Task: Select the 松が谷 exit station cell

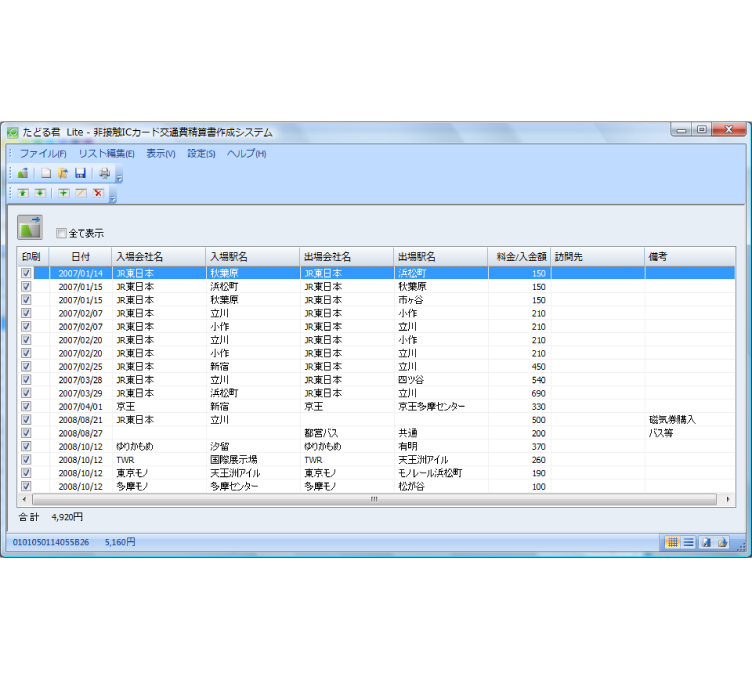Action: click(x=441, y=486)
